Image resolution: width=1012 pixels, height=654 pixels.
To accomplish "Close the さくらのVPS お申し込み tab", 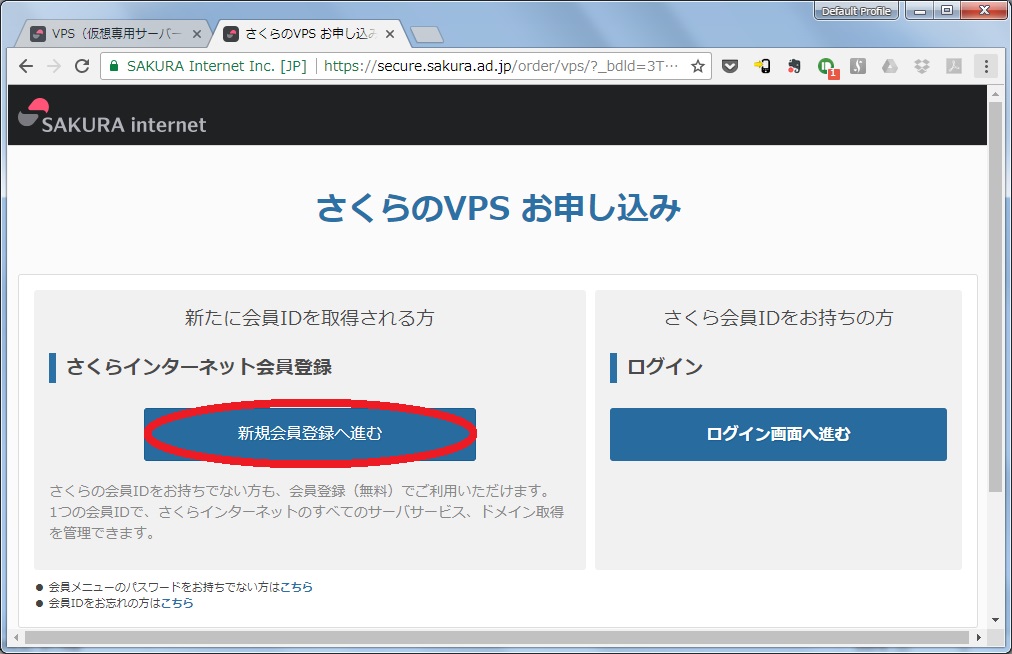I will click(x=390, y=34).
